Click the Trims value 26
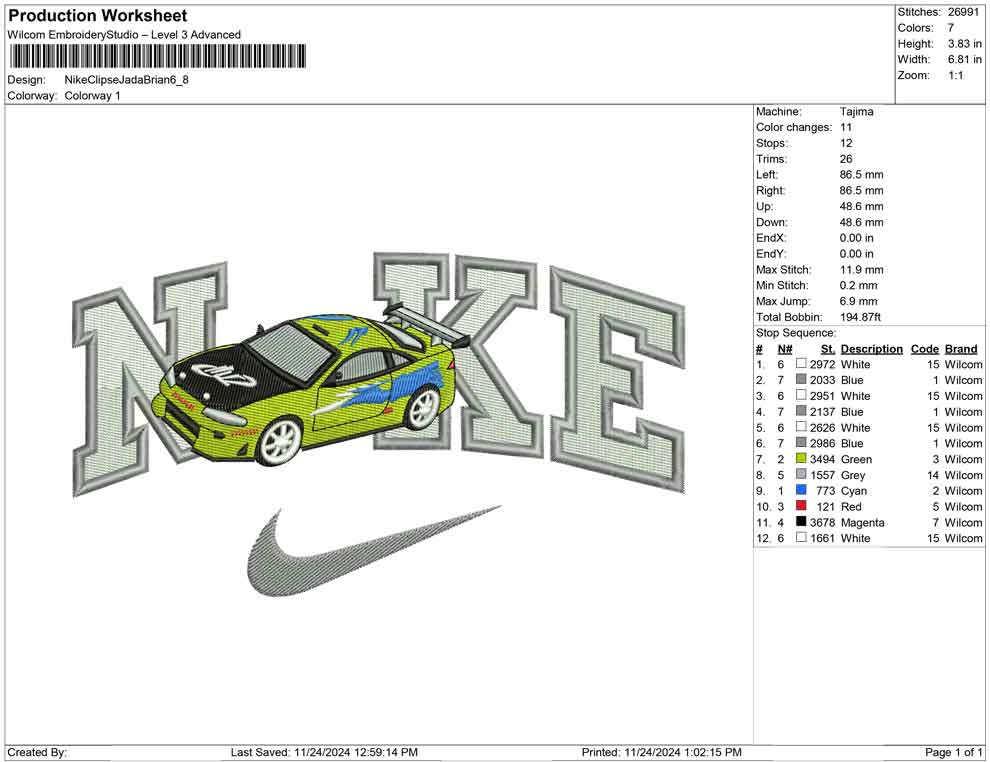 pos(846,159)
